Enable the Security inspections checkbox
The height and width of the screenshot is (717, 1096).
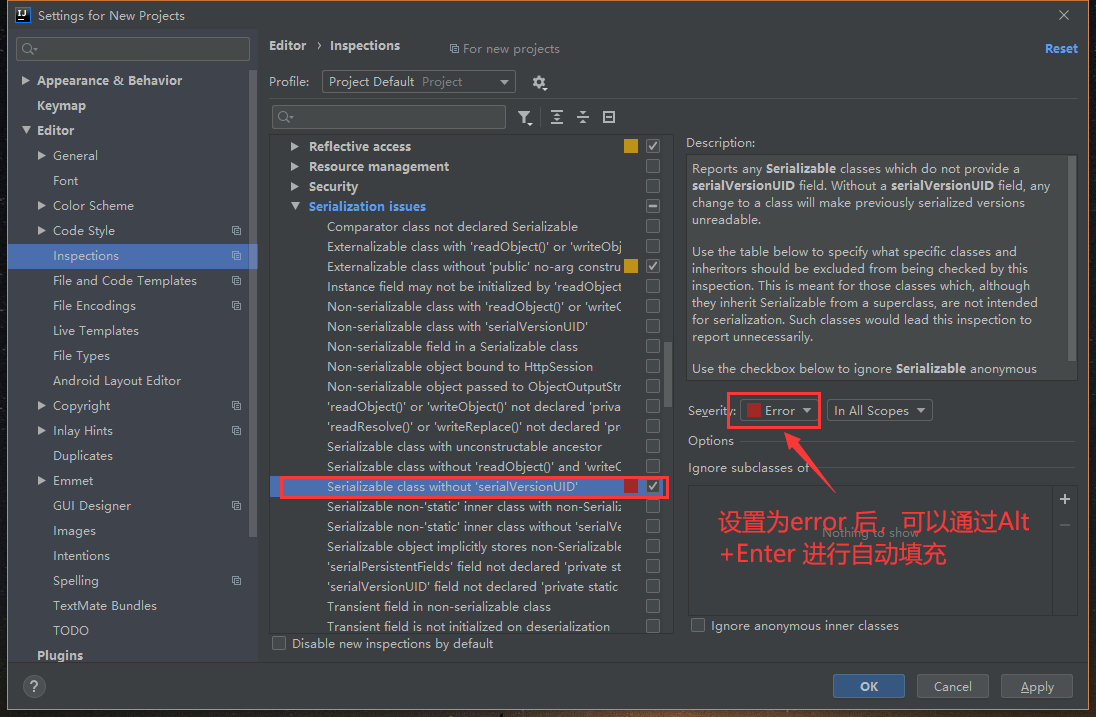click(653, 186)
